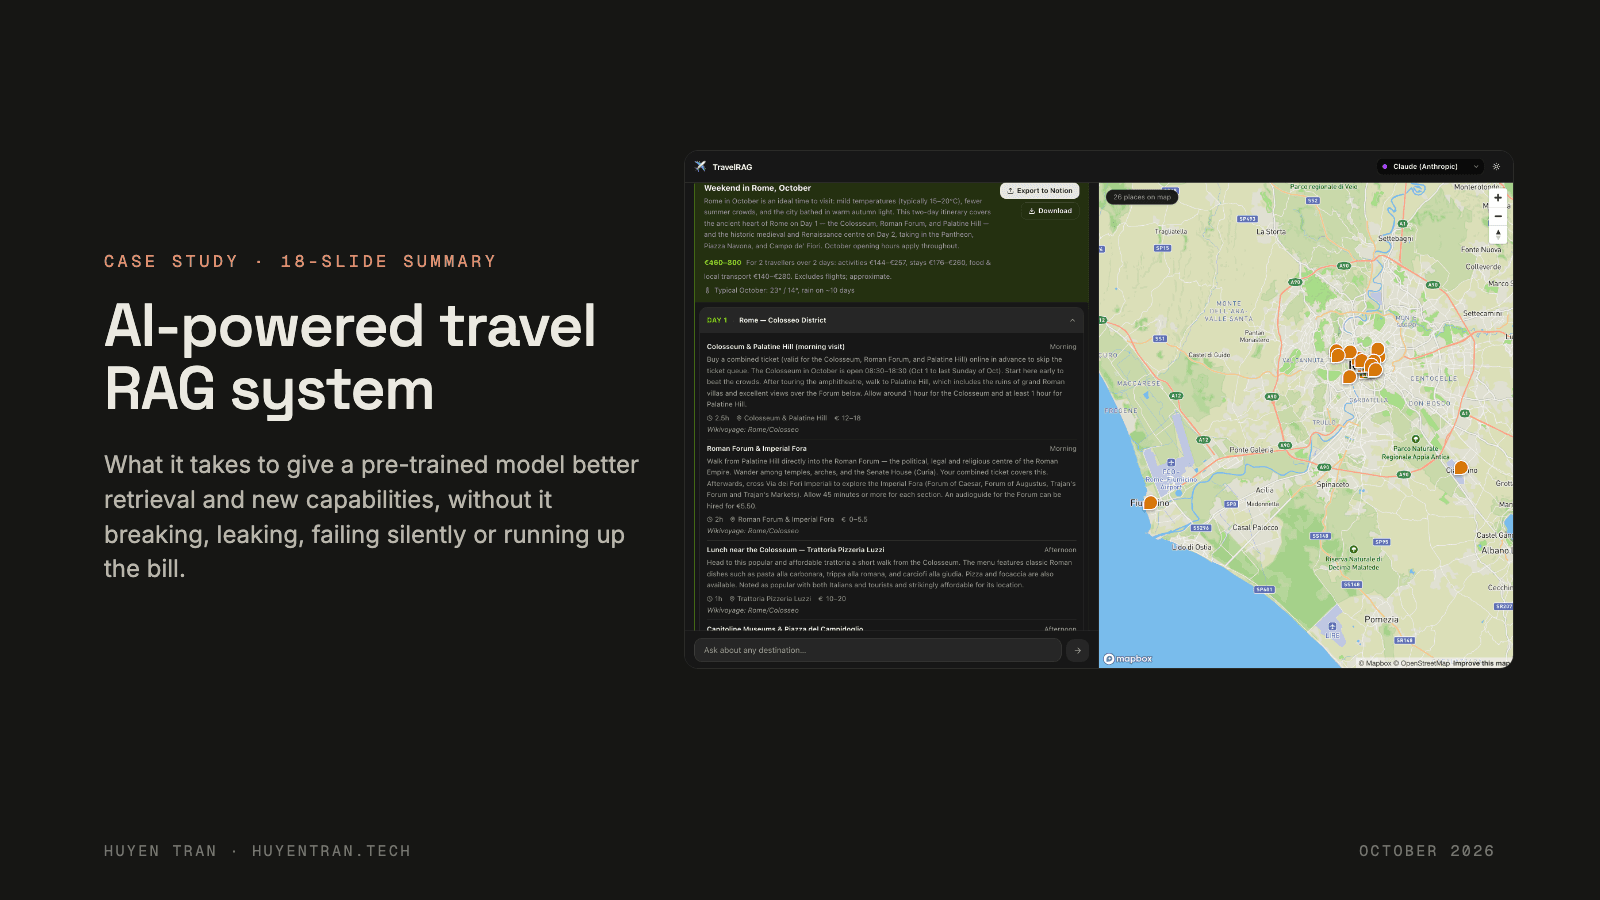Click the 'Roman Forum & Imperial Fora' heading

[x=756, y=449]
